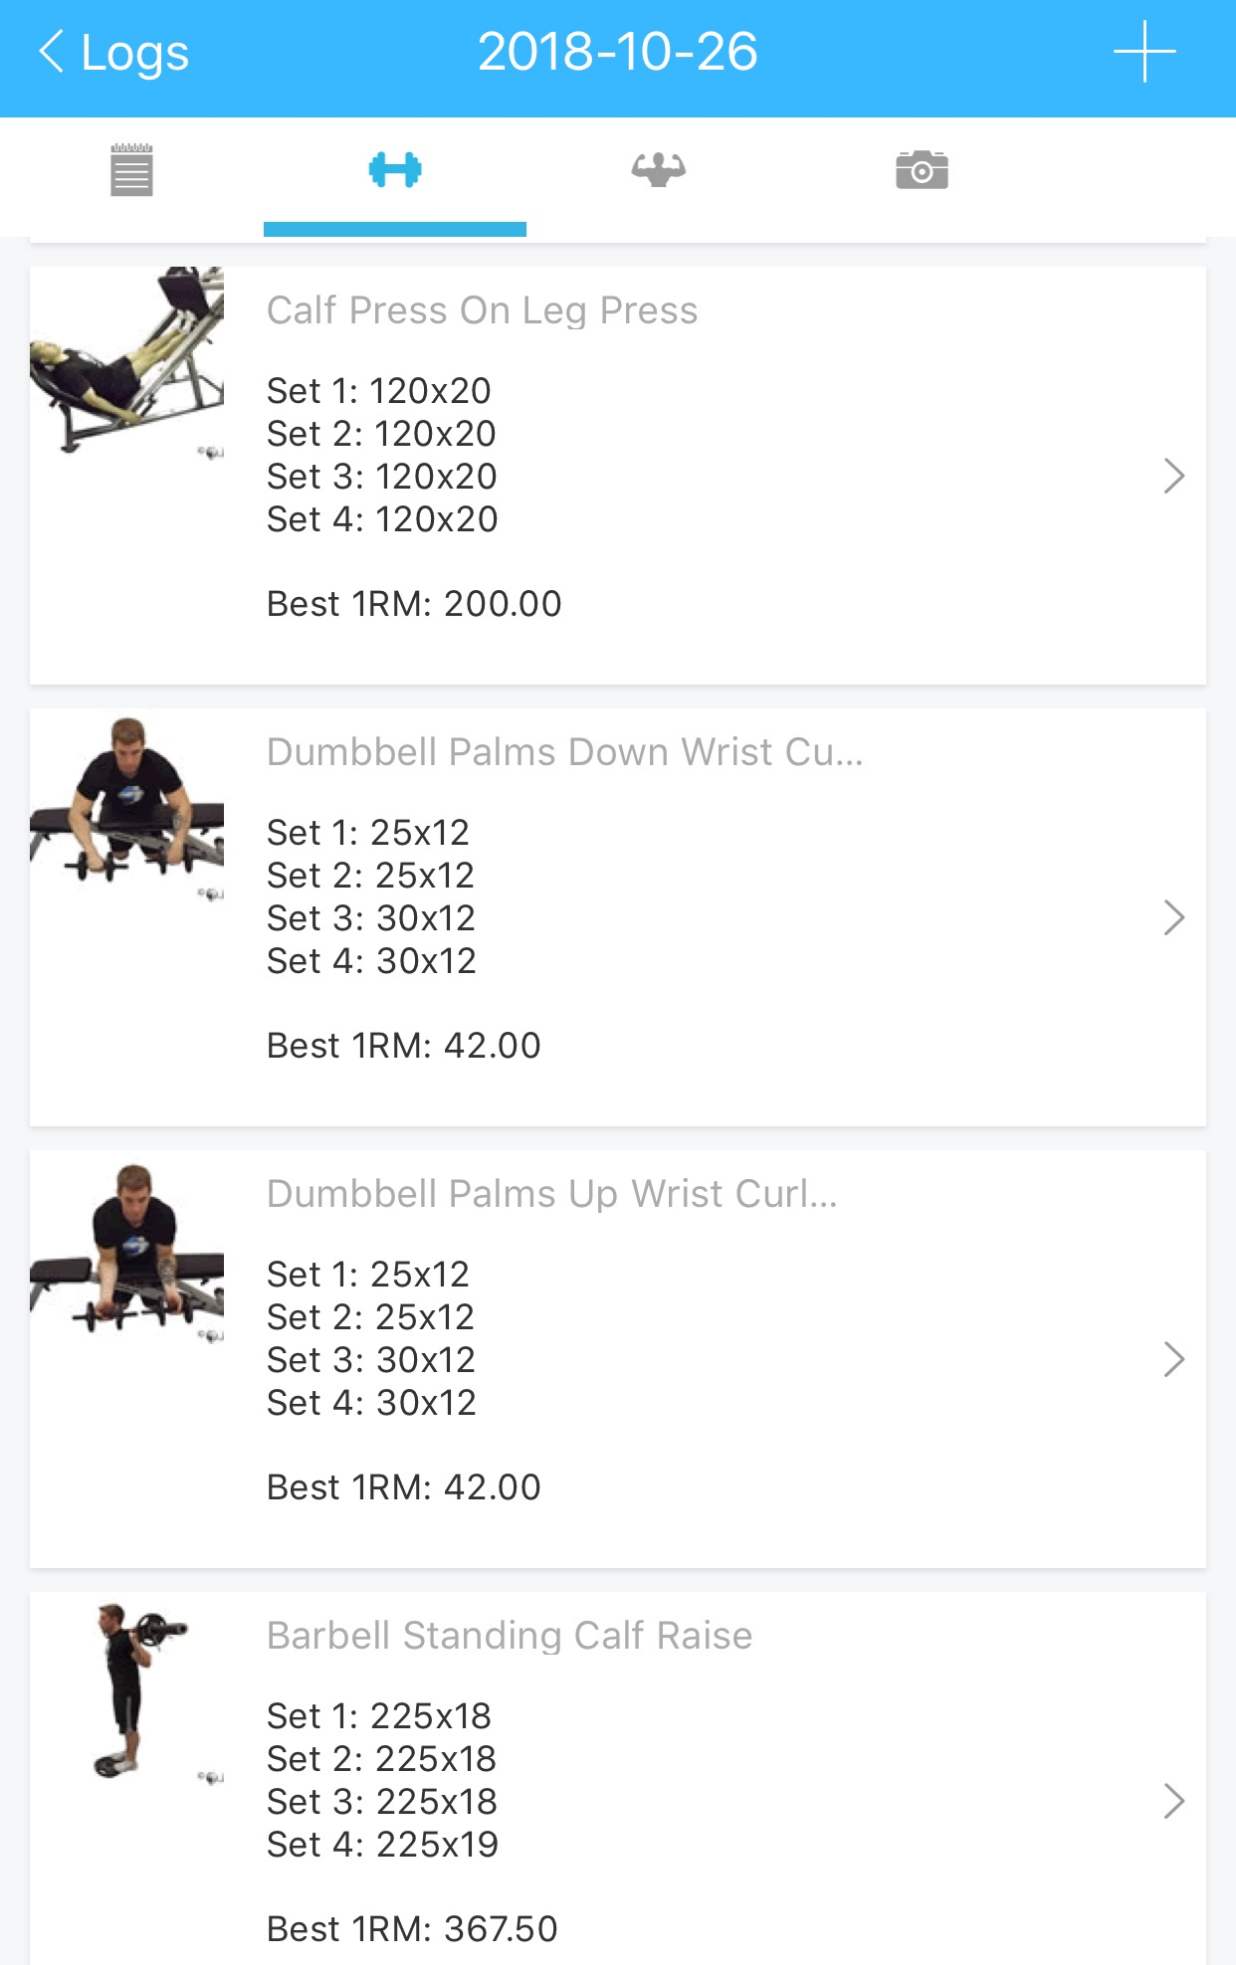Open Barbell Standing Calf Raise chevron
This screenshot has height=1965, width=1236.
tap(1174, 1801)
